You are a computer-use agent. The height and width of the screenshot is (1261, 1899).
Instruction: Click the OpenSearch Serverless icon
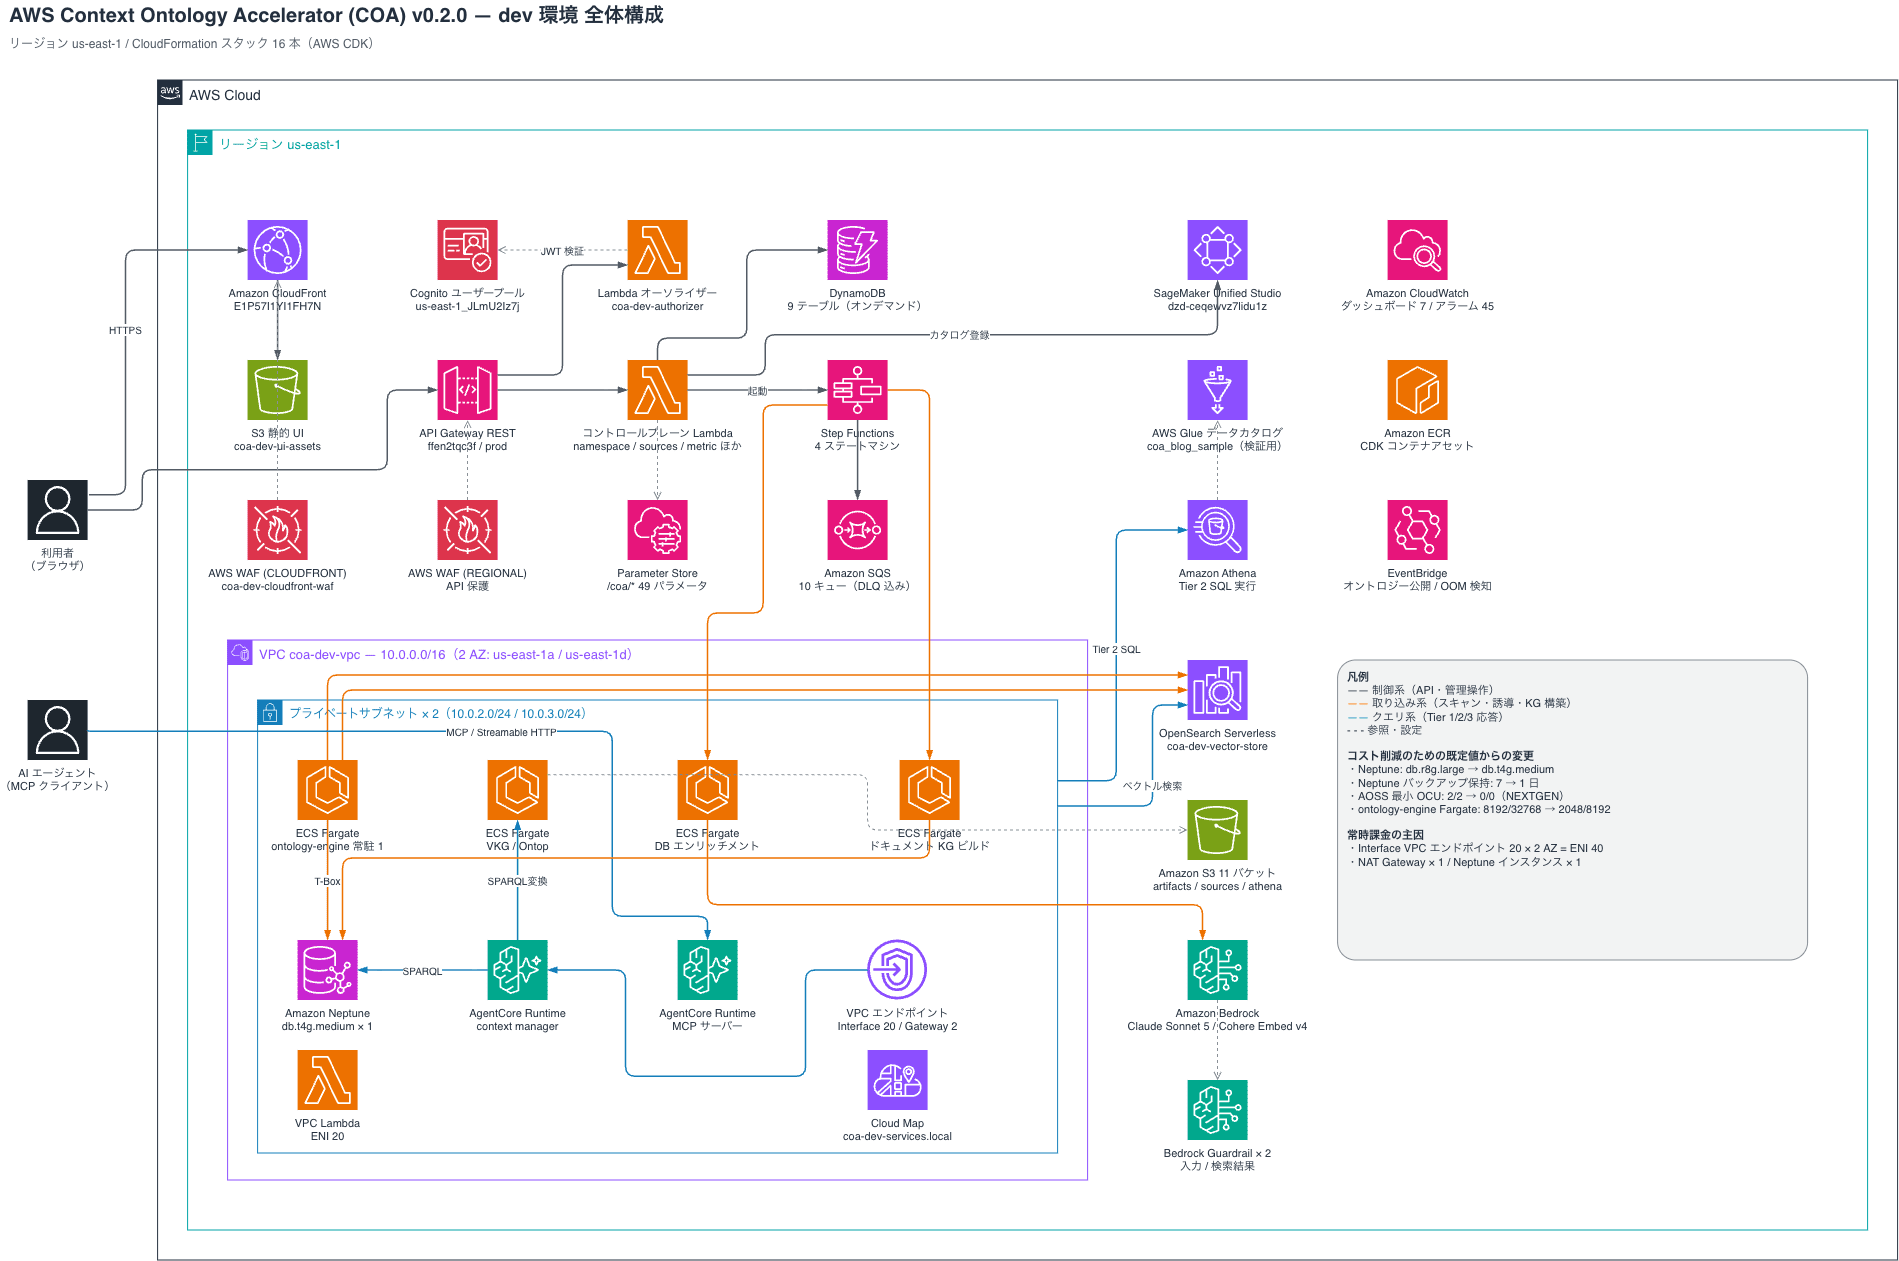point(1217,690)
